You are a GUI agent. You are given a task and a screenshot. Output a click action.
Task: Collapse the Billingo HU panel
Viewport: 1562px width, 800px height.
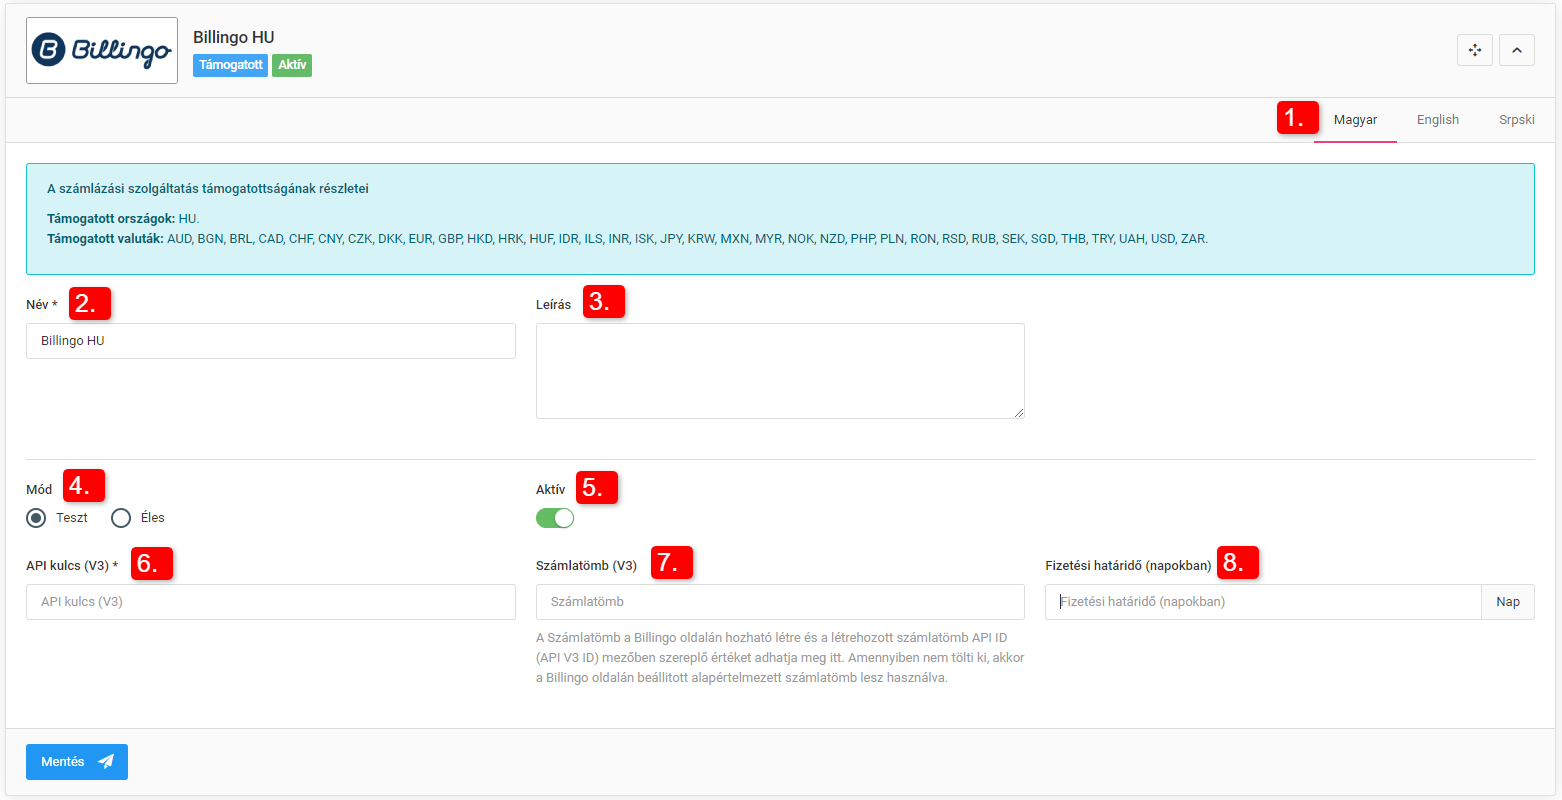tap(1517, 50)
